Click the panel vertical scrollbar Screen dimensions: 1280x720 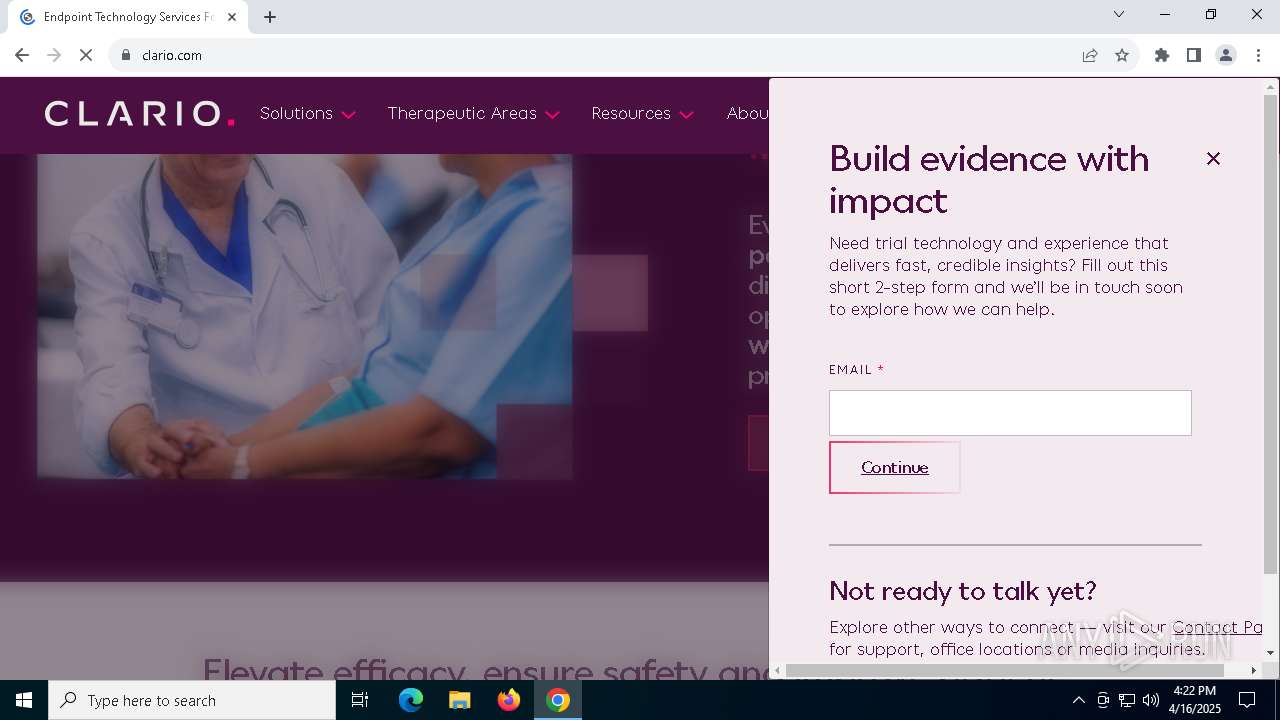1271,334
